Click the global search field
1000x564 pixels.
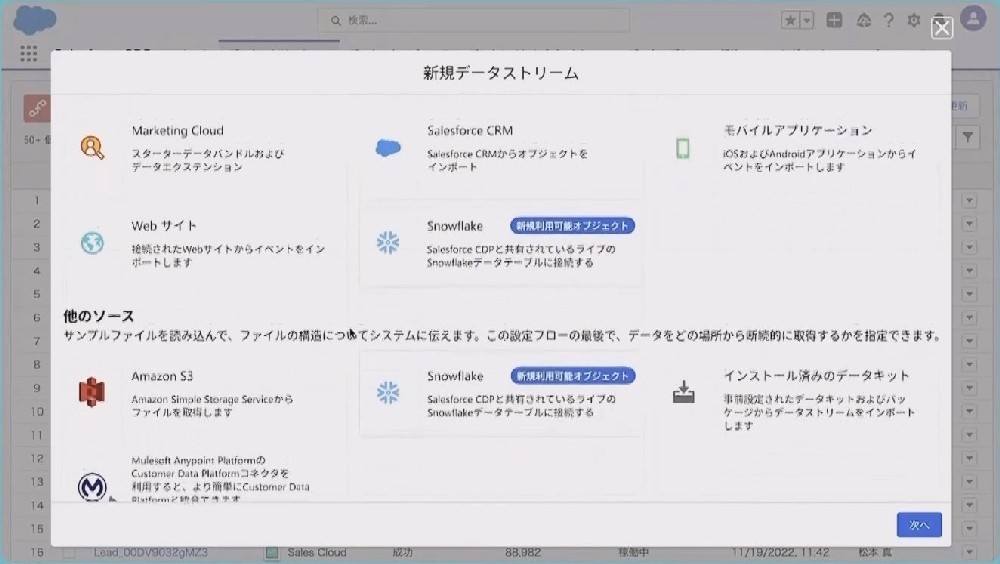tap(474, 20)
